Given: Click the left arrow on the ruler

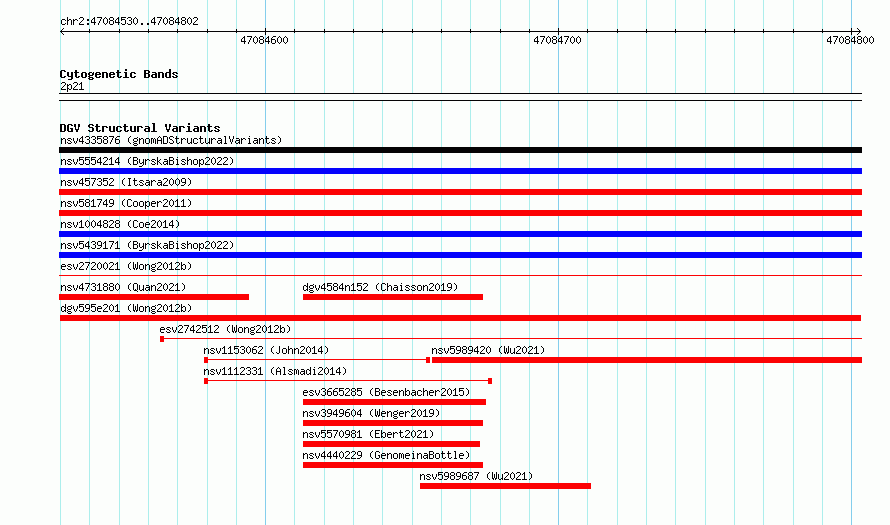Looking at the screenshot, I should (62, 32).
